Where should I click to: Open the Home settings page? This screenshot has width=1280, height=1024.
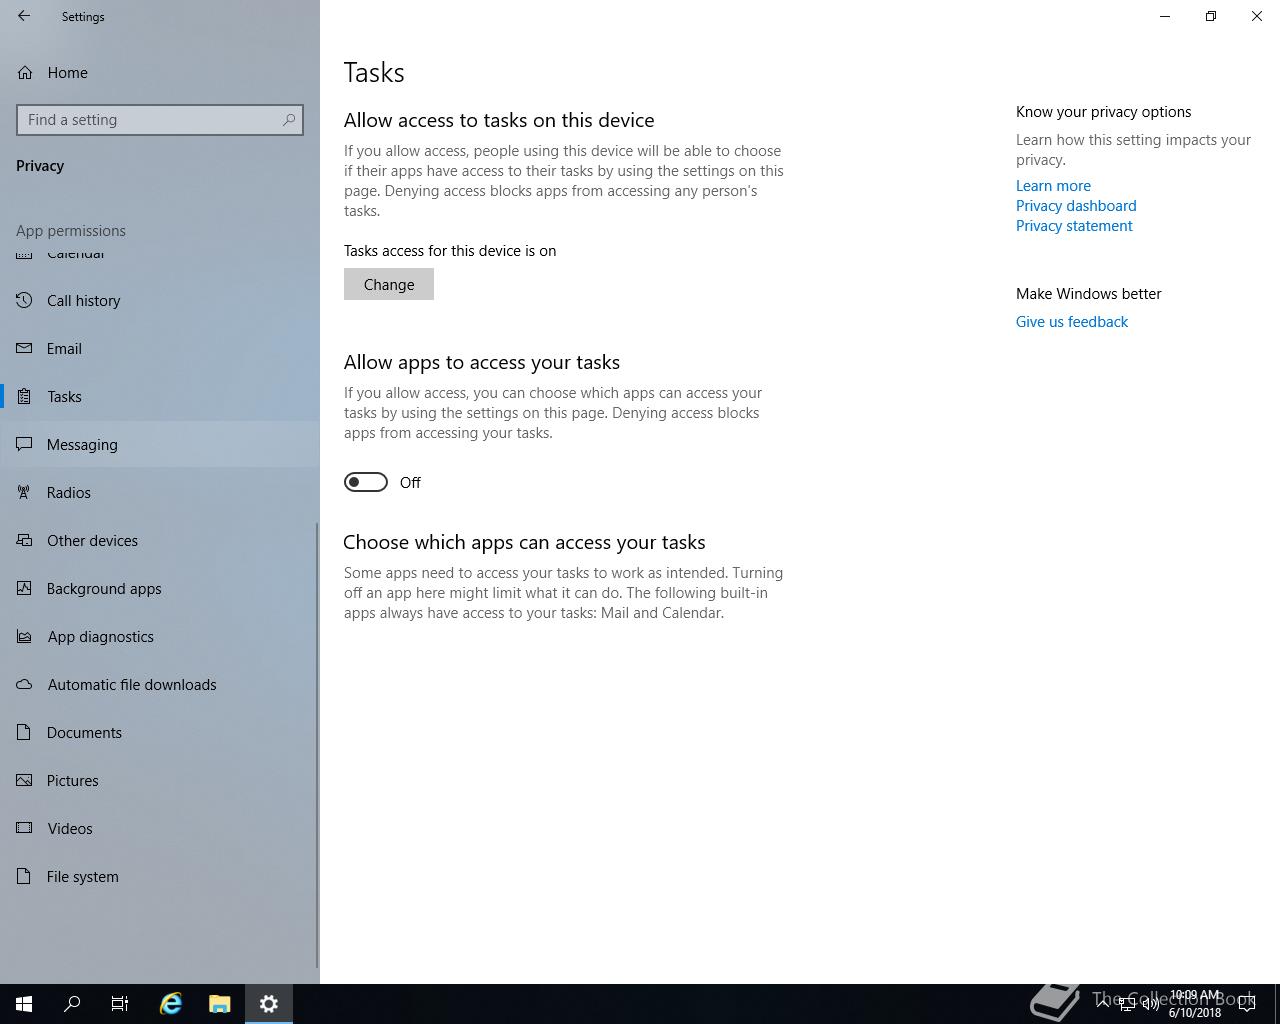pos(160,73)
